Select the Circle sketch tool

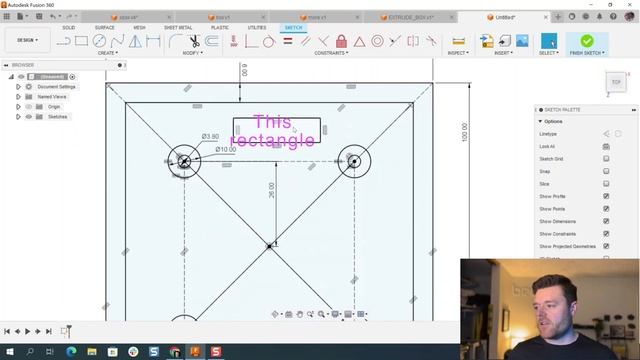(99, 41)
